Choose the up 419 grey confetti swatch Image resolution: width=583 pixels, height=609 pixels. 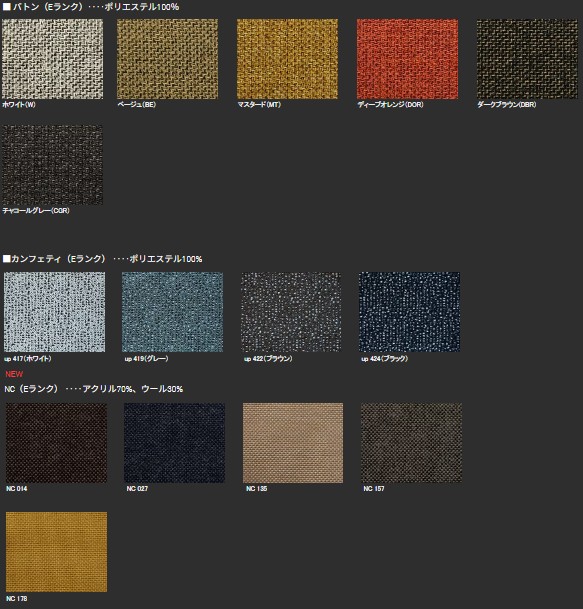[172, 312]
